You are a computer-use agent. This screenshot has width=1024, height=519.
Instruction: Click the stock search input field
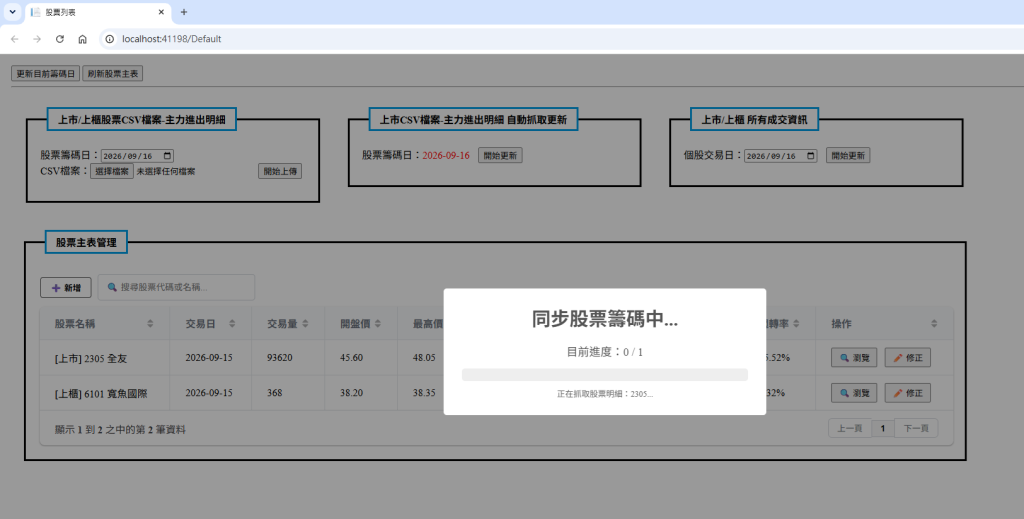[176, 287]
